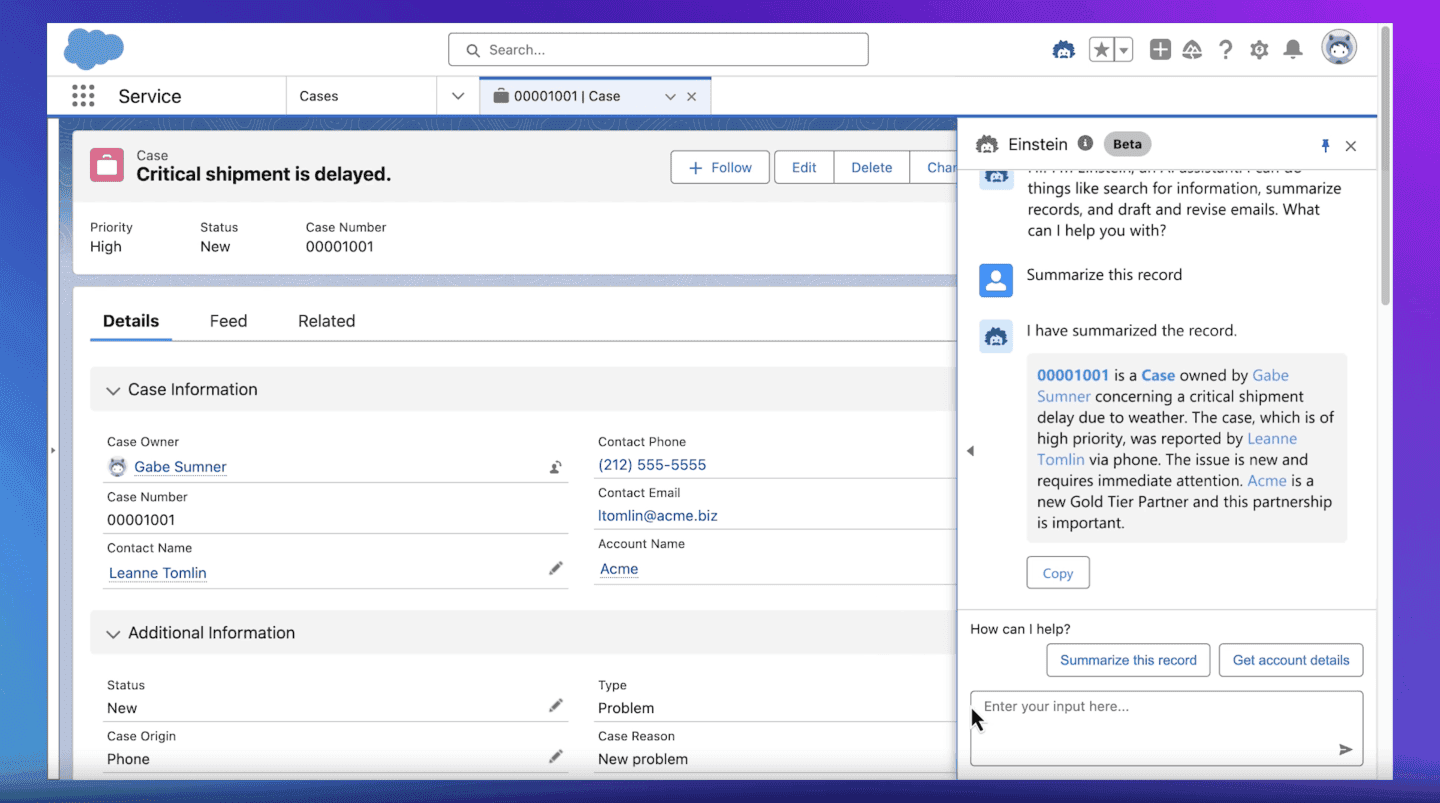The height and width of the screenshot is (803, 1440).
Task: Click the 'New problem' Case Reason value
Action: point(643,759)
